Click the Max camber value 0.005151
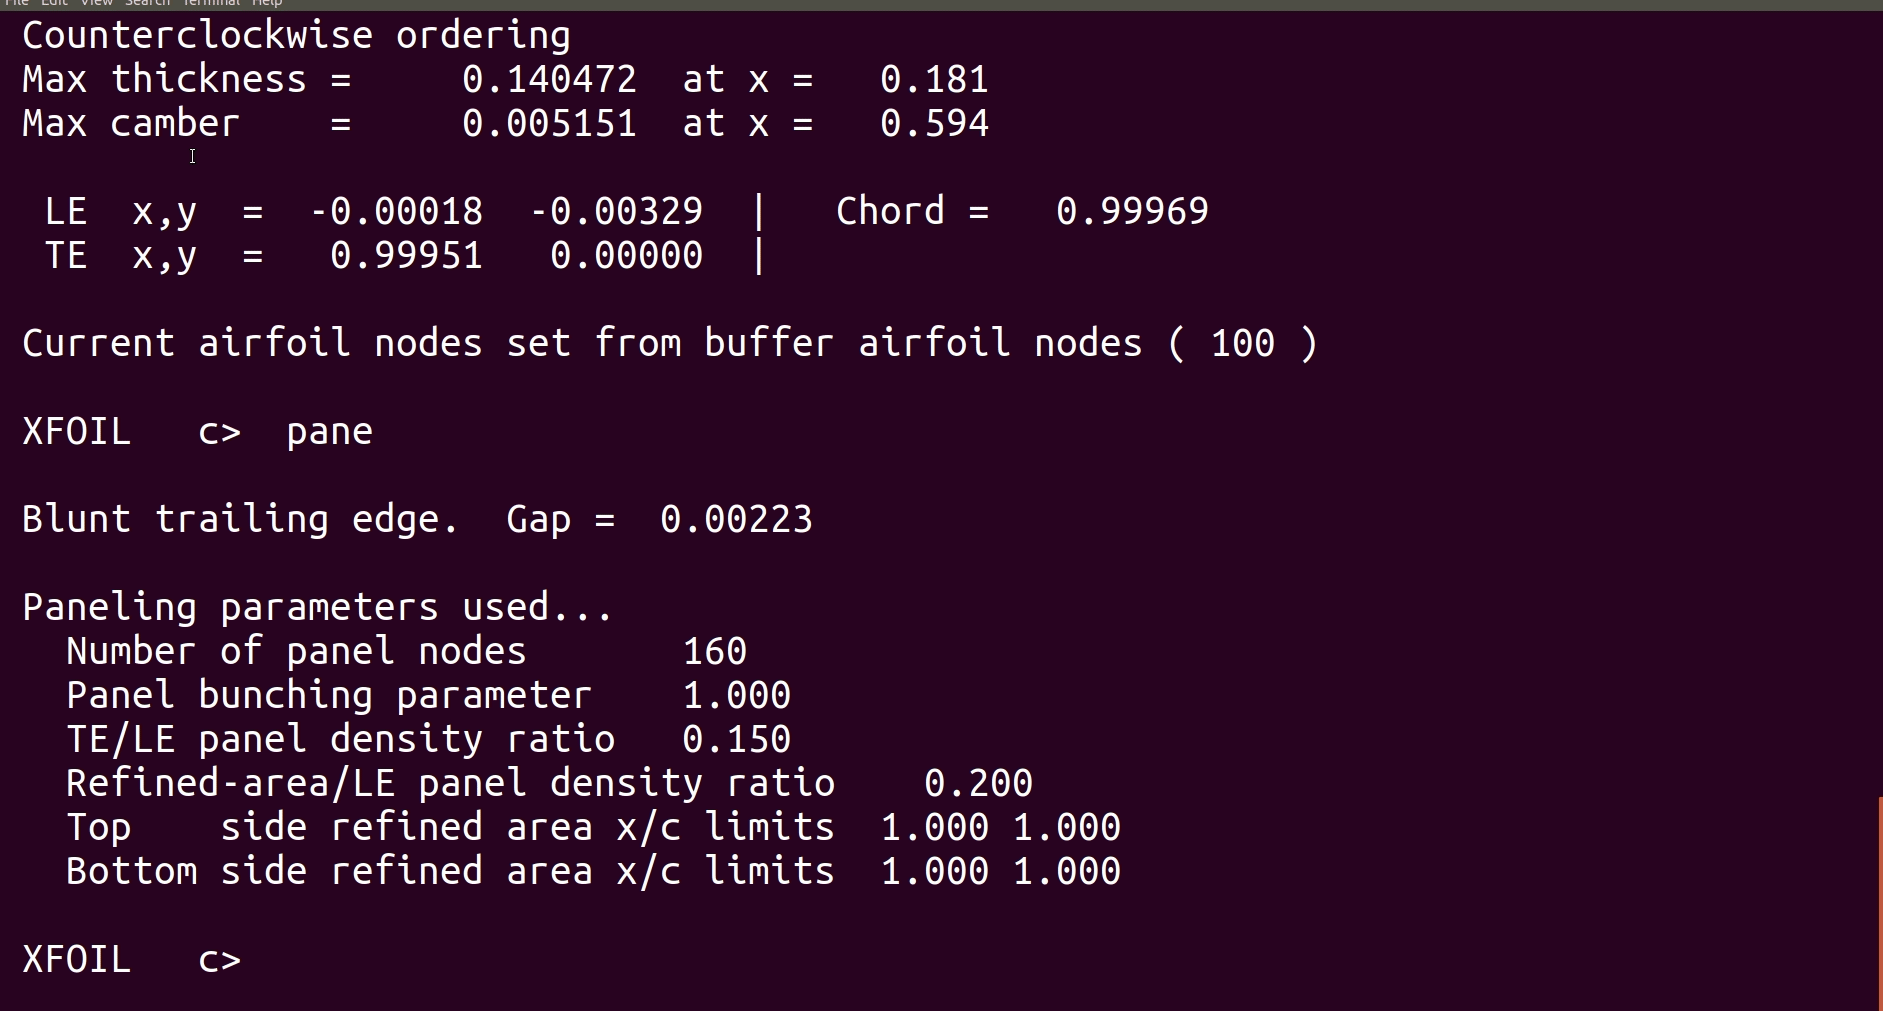The height and width of the screenshot is (1011, 1883). (x=549, y=124)
